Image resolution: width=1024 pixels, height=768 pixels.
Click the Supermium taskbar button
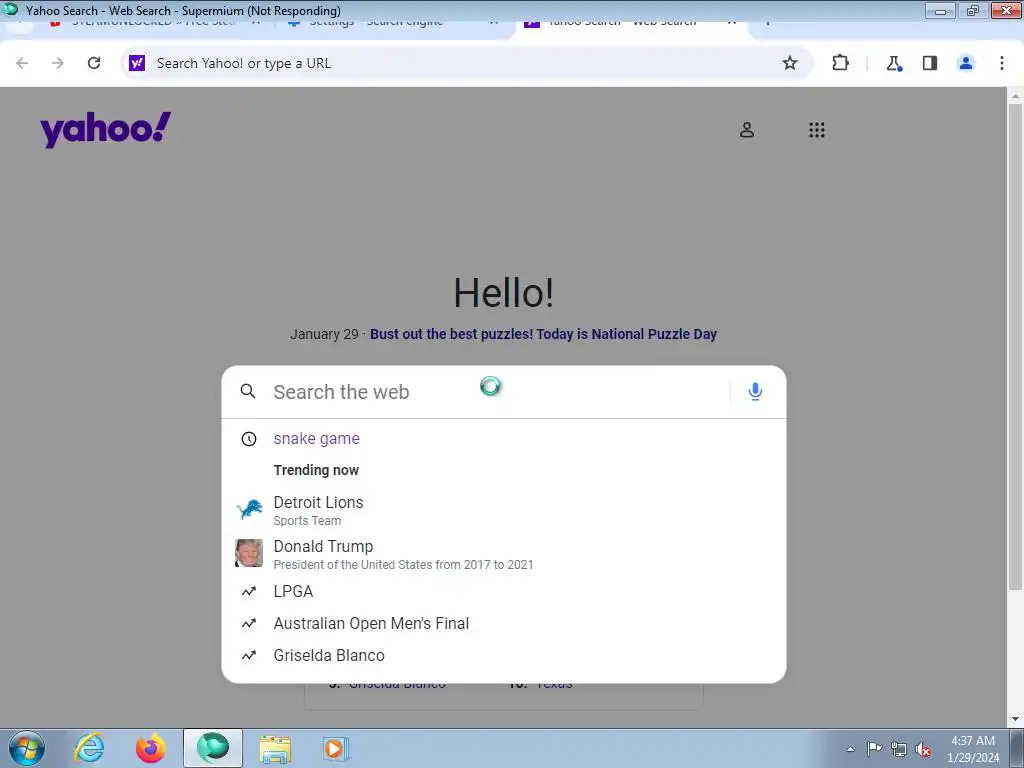click(x=213, y=748)
